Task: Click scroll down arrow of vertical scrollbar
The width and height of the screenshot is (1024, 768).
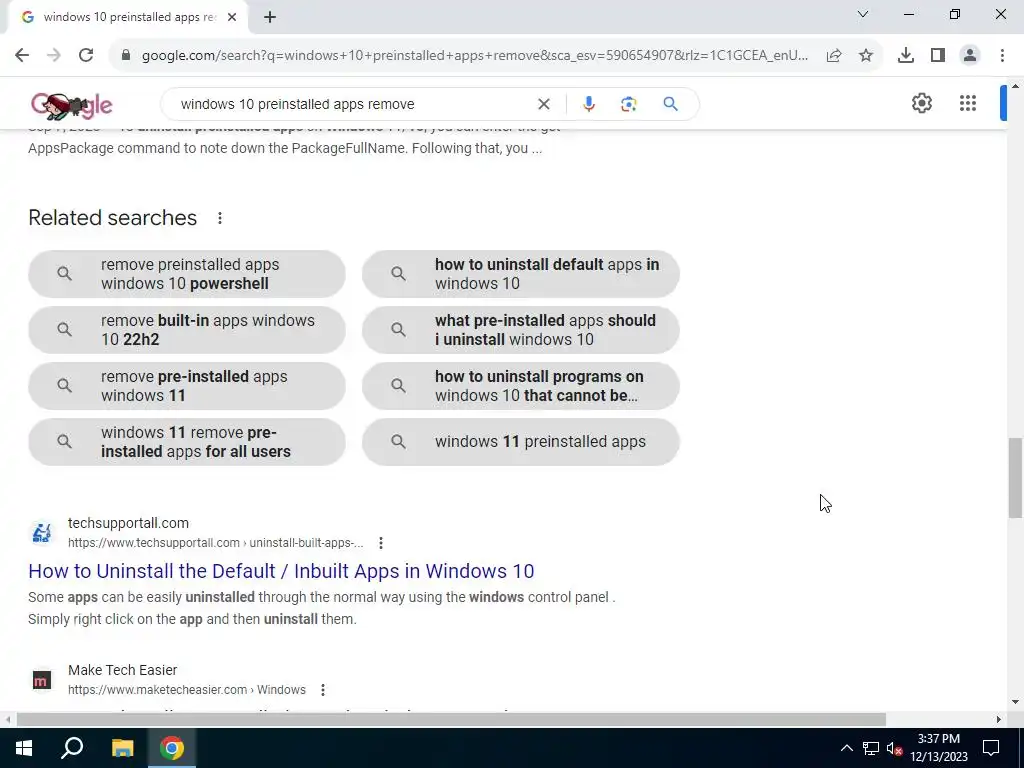Action: 1015,702
